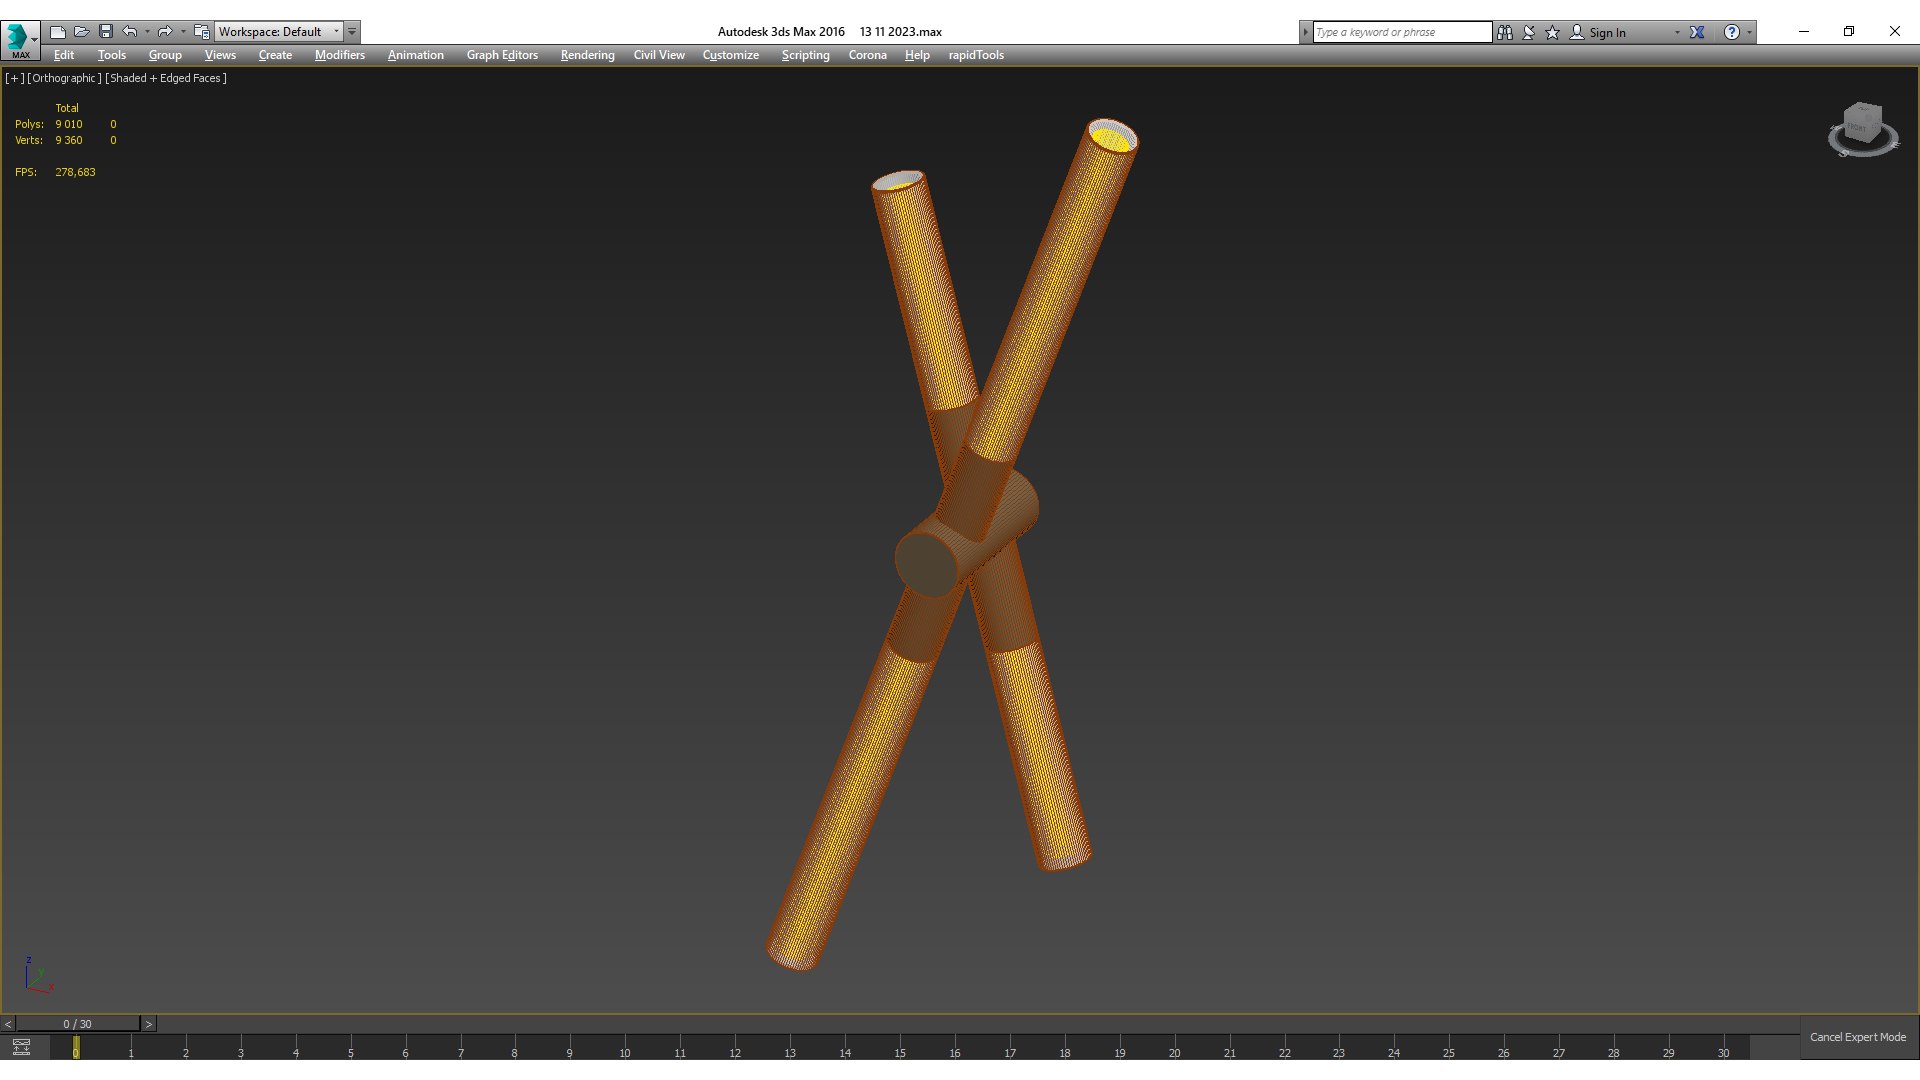Open the Help menu
This screenshot has height=1080, width=1920.
(917, 55)
